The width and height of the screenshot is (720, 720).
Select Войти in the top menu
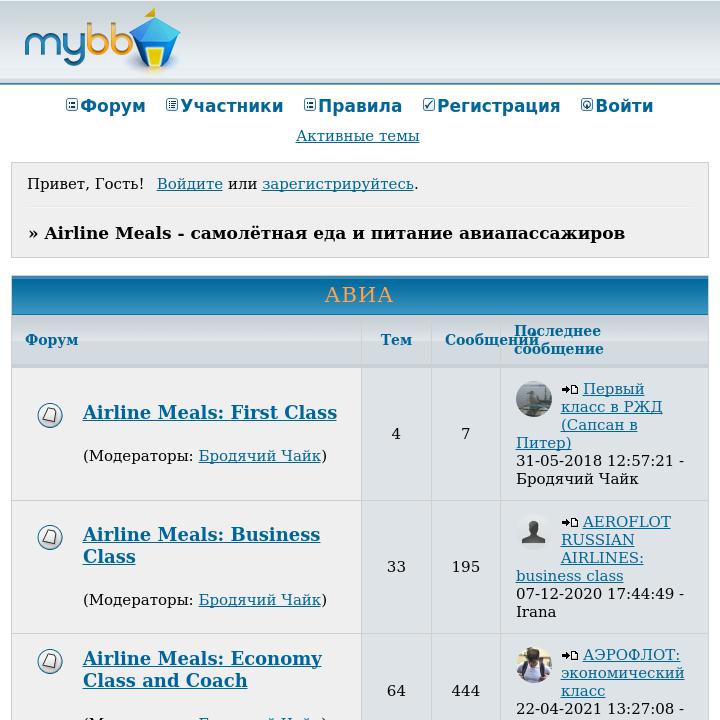[x=624, y=106]
